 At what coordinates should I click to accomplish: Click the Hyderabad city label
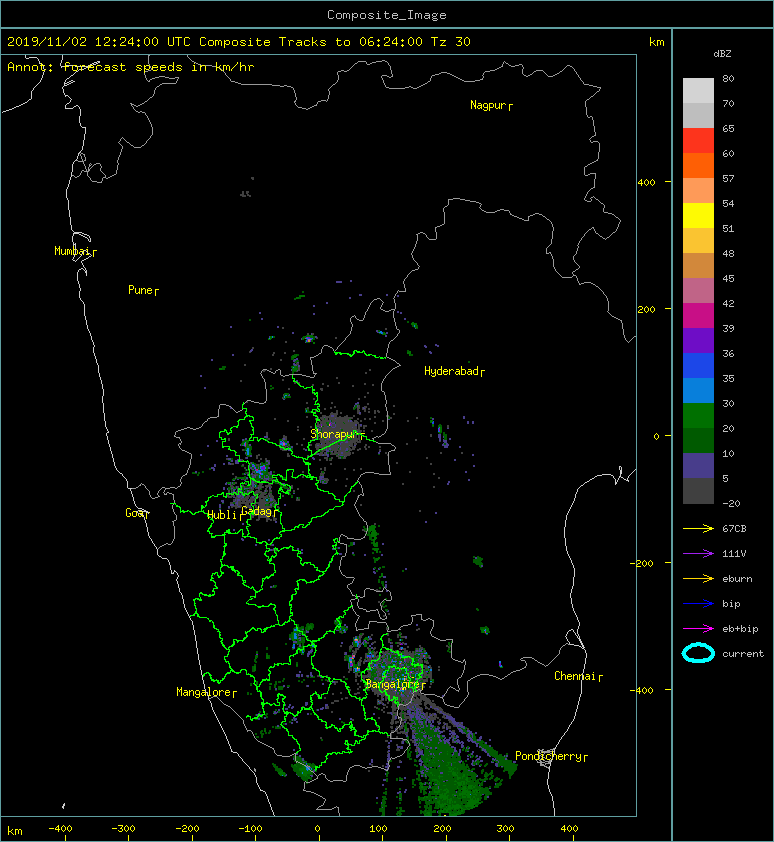tap(451, 371)
